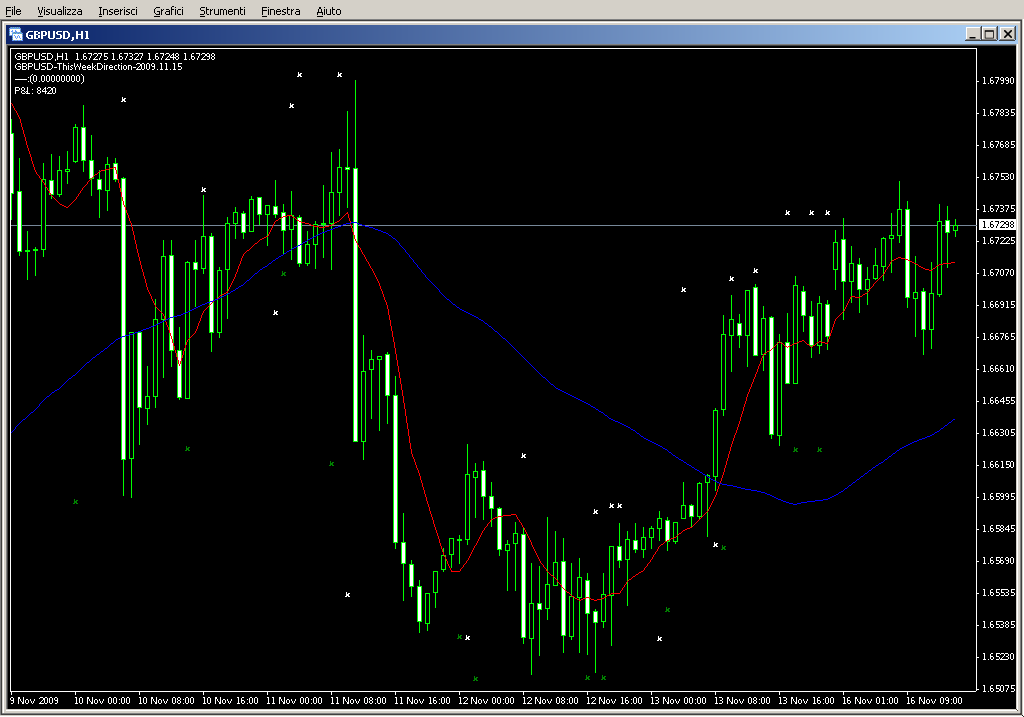
Task: Click the 1.66455 price scale label
Action: click(999, 401)
